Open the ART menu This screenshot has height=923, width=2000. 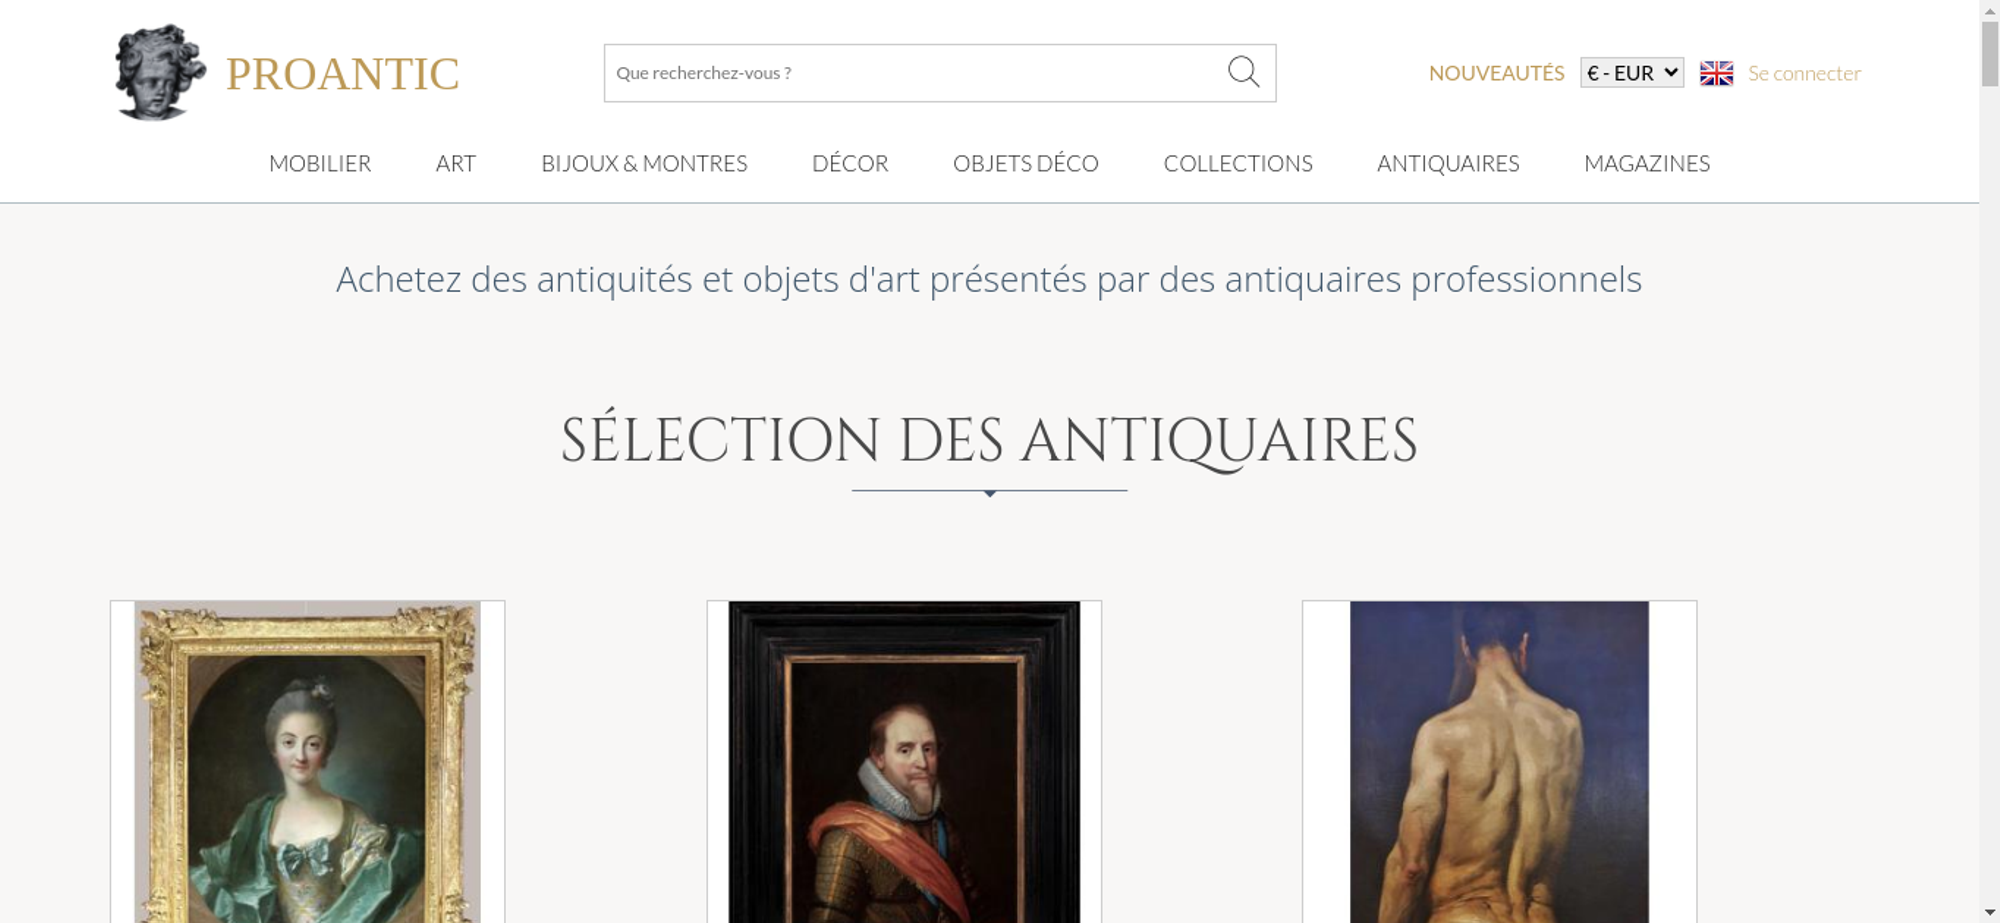(456, 163)
